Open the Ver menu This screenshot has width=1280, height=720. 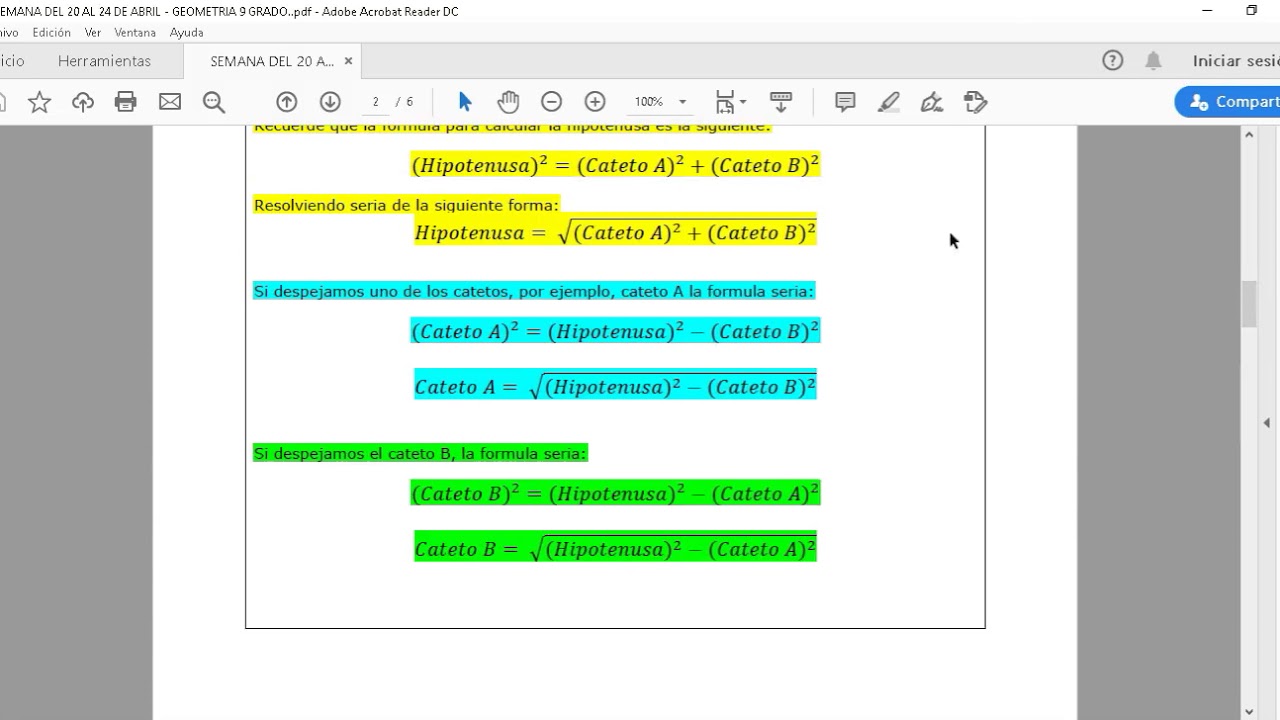pyautogui.click(x=93, y=32)
